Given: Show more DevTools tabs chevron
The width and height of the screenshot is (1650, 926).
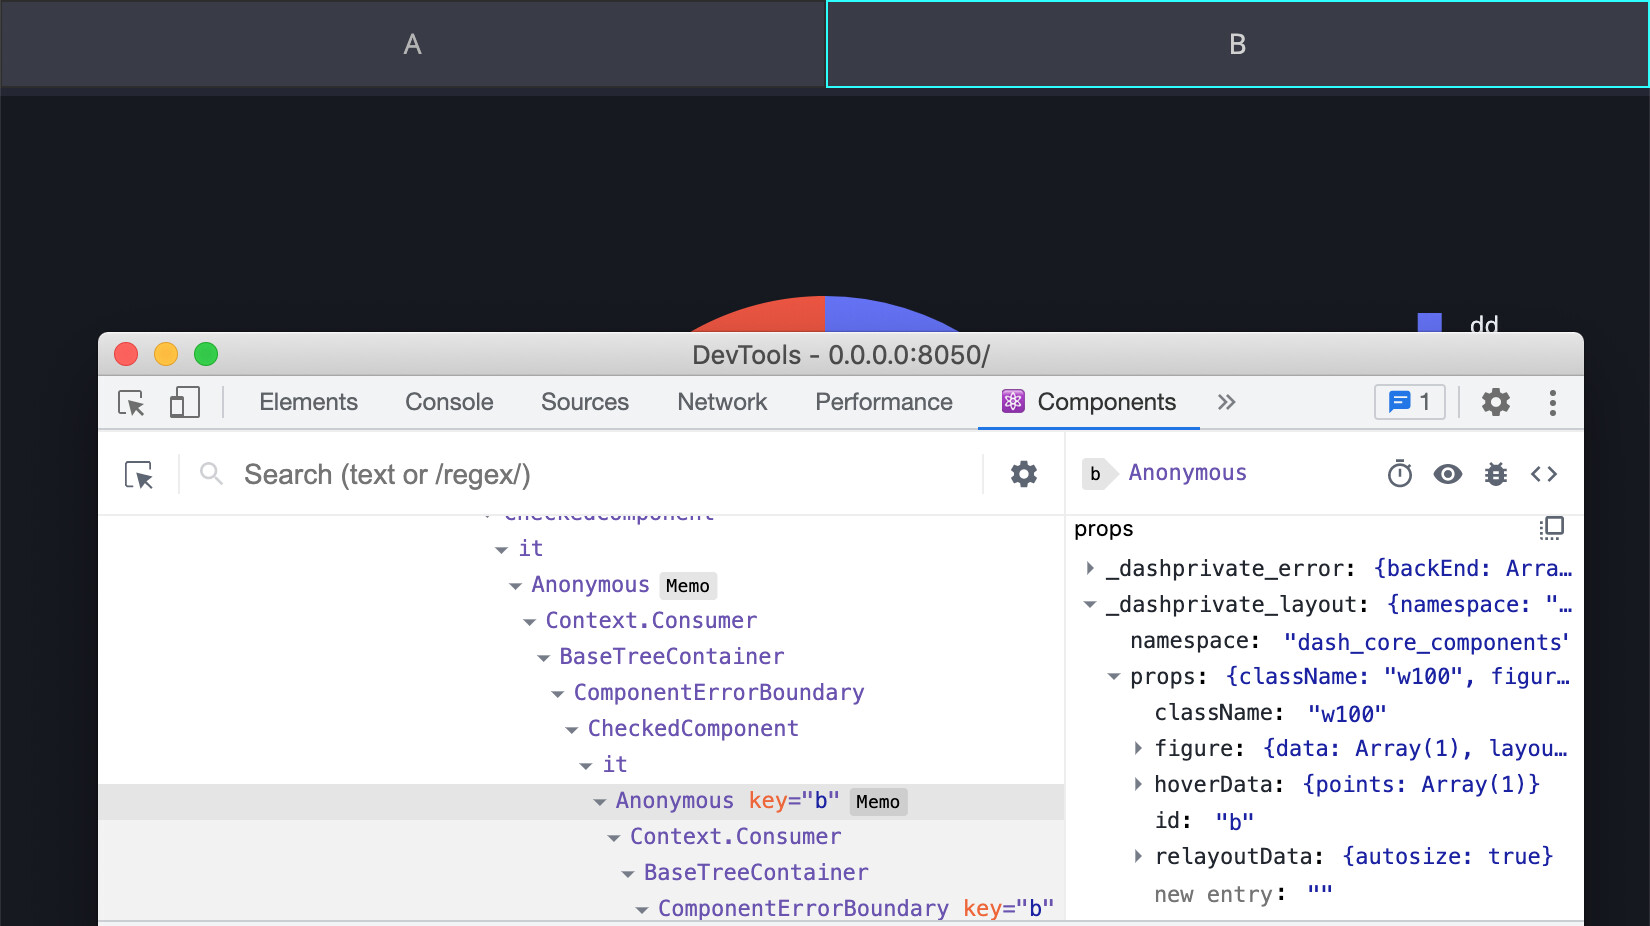Looking at the screenshot, I should [x=1226, y=402].
